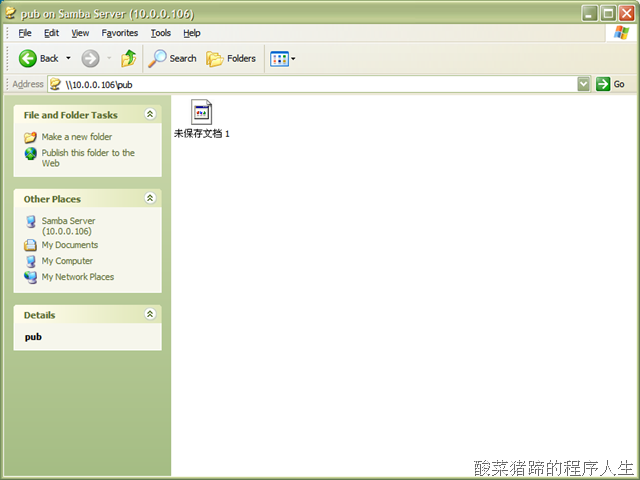Click the My Network Places icon
This screenshot has width=640, height=480.
pos(31,277)
